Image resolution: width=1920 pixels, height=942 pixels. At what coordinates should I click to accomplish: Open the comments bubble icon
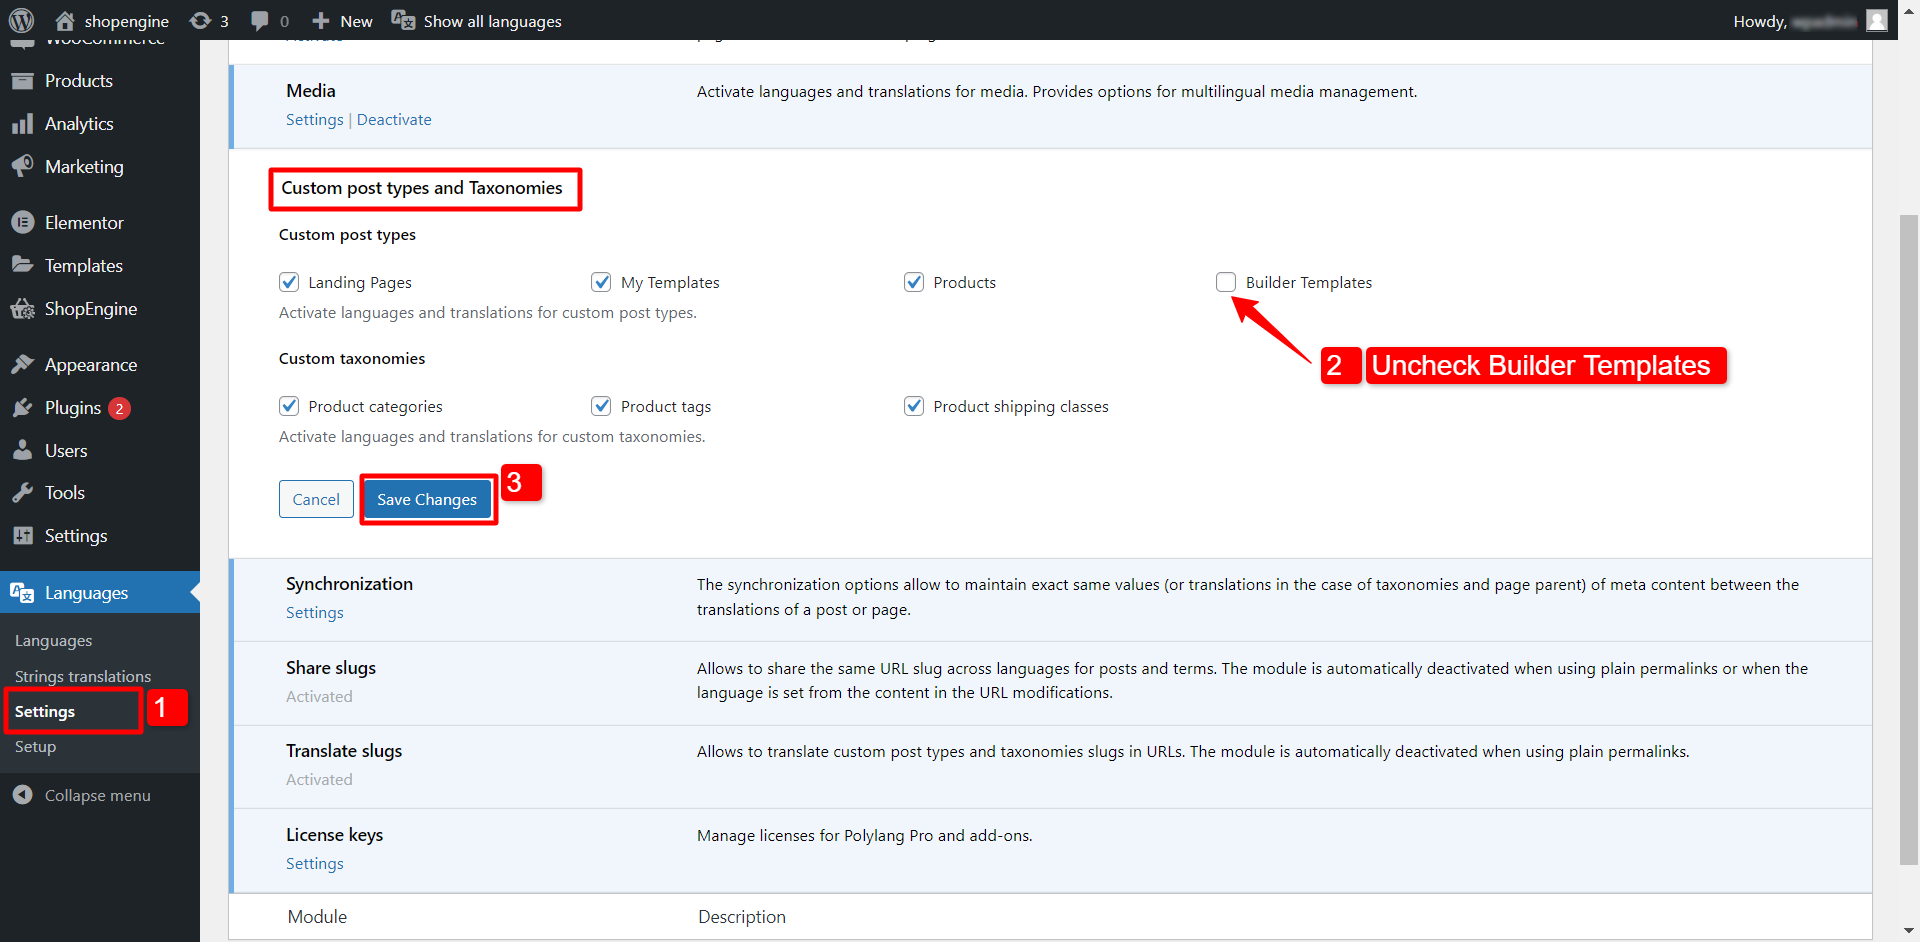click(260, 20)
